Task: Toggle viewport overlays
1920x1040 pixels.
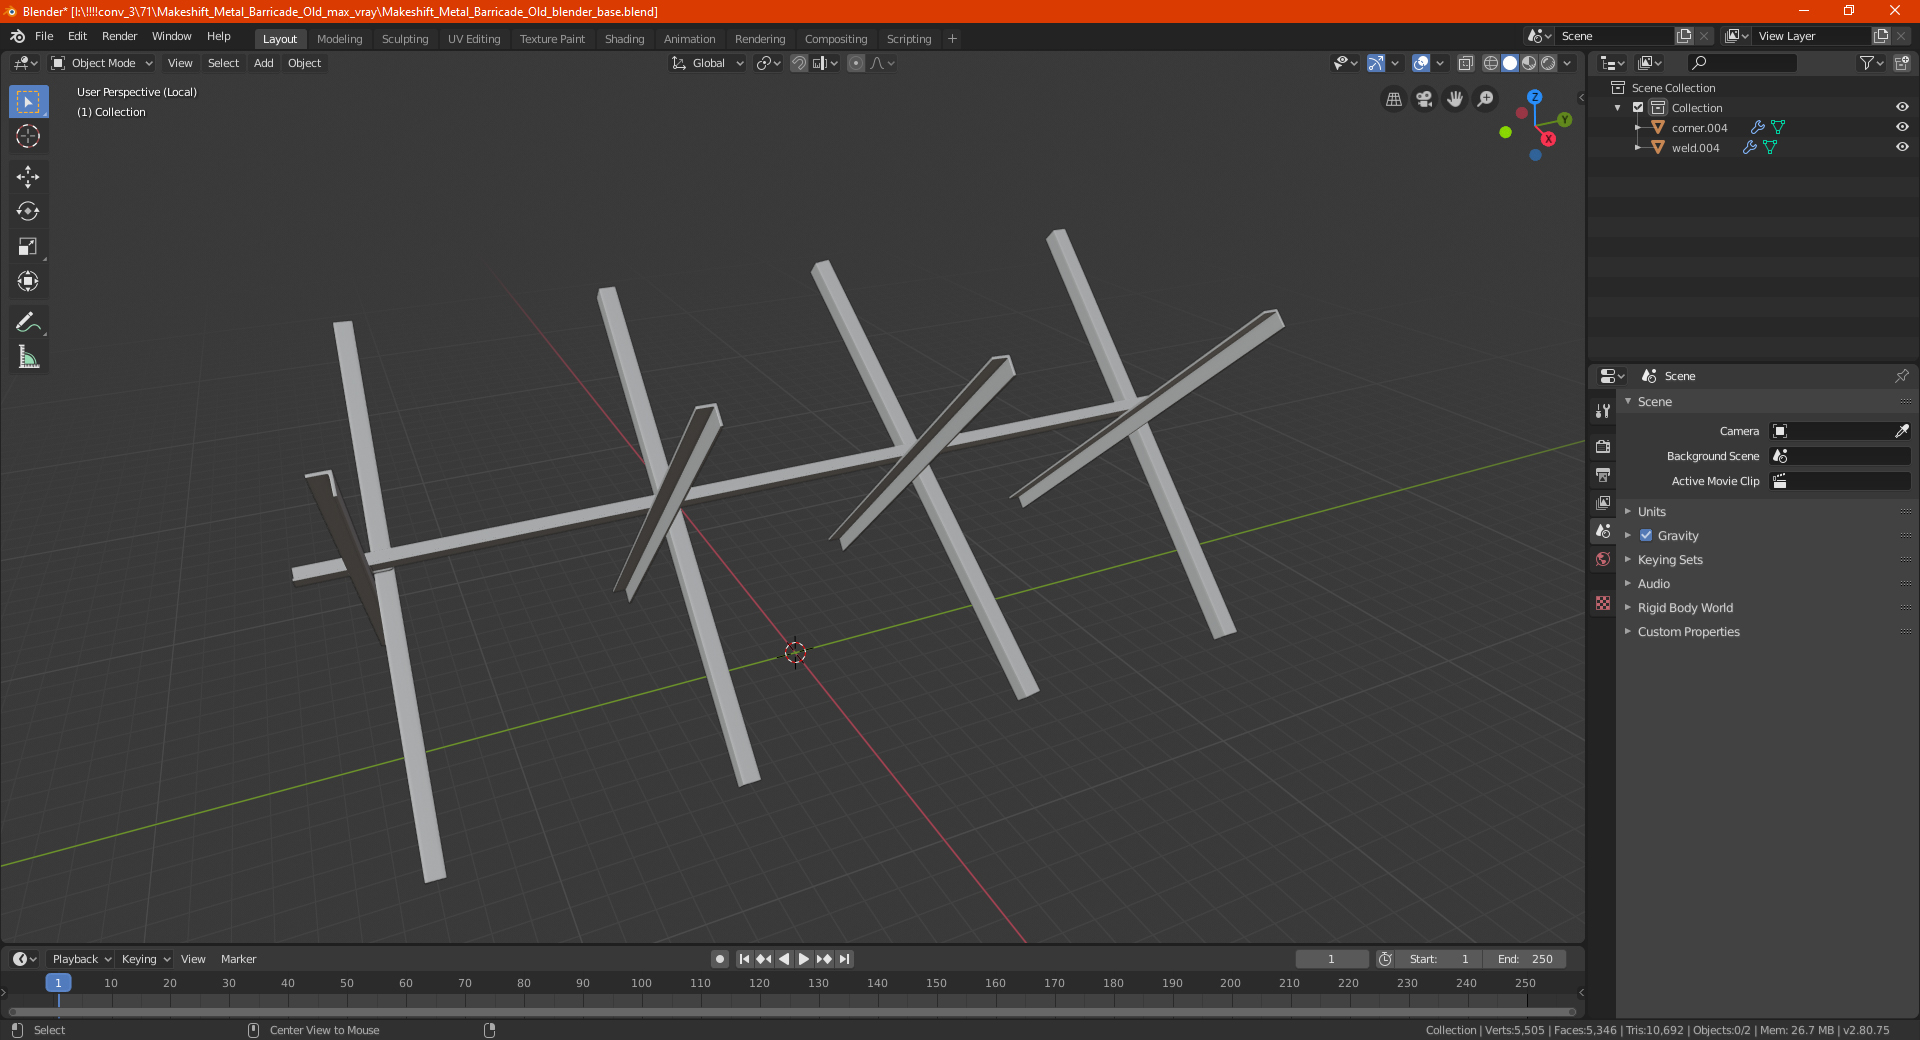Action: [1421, 63]
